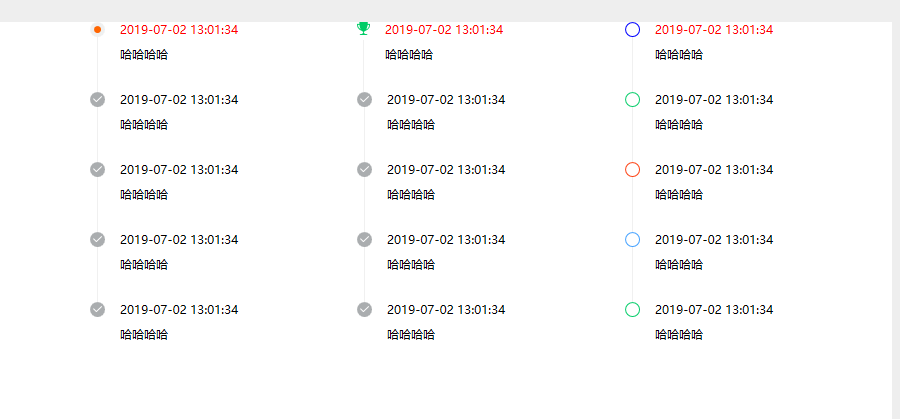Click the last gray checkmark in middle timeline

(364, 309)
